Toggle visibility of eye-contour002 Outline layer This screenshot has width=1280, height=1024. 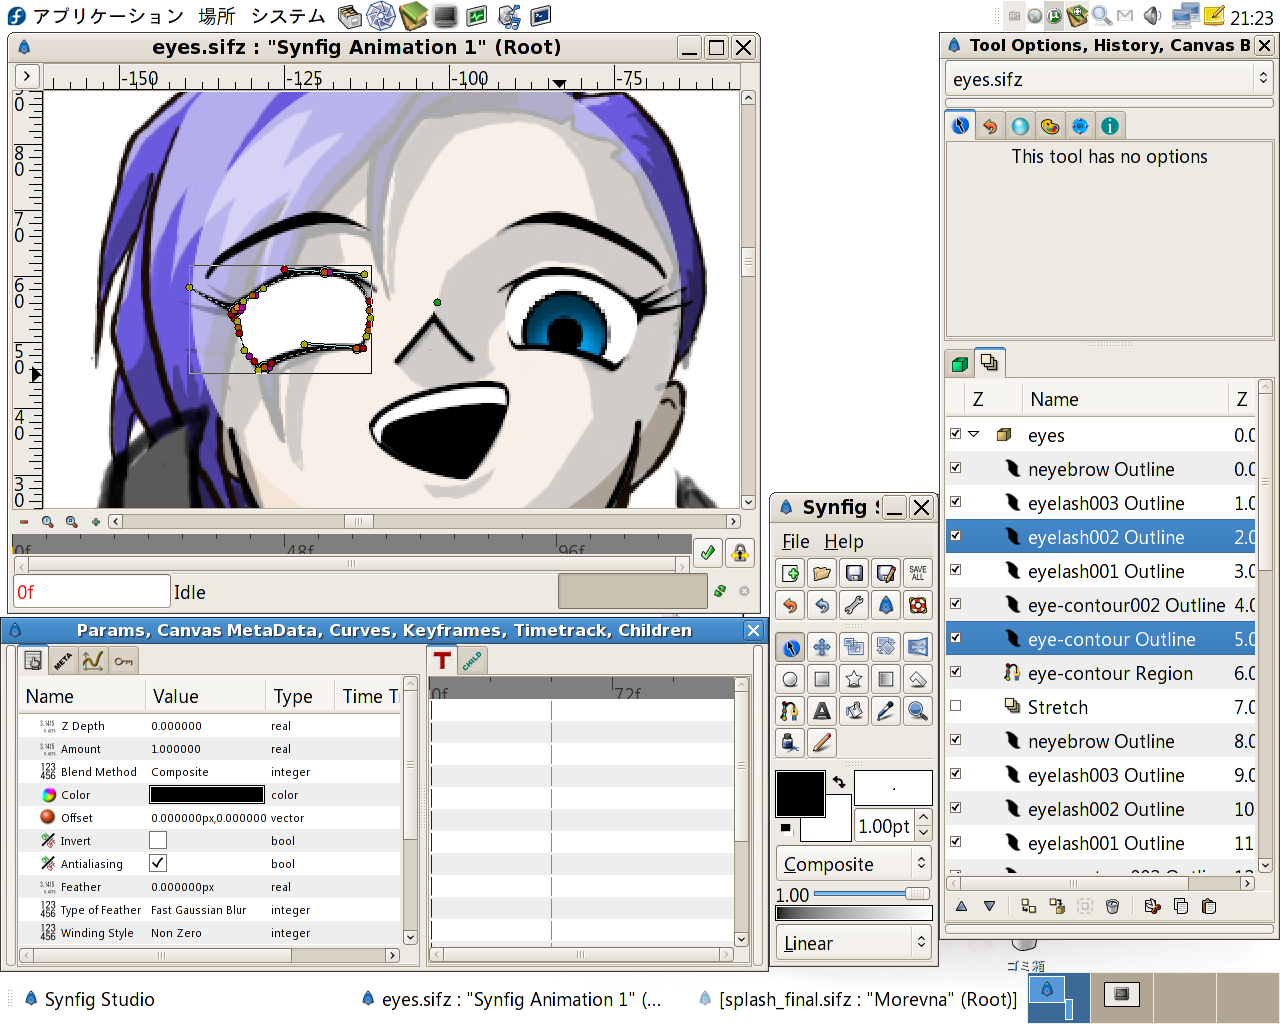[956, 604]
